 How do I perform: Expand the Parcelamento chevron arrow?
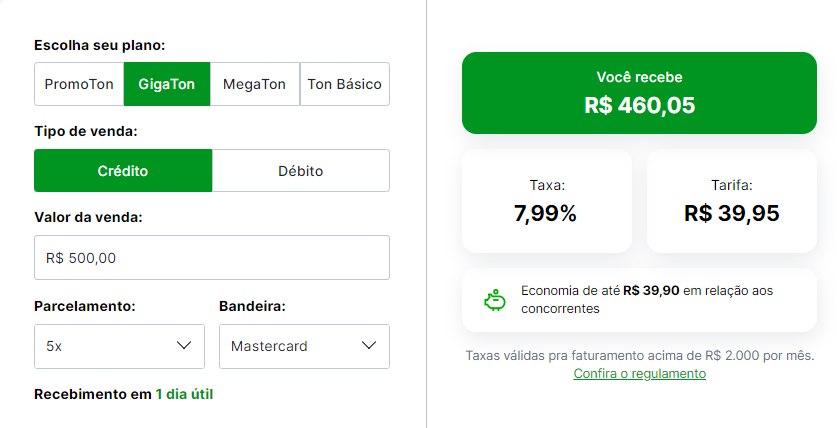tap(184, 346)
